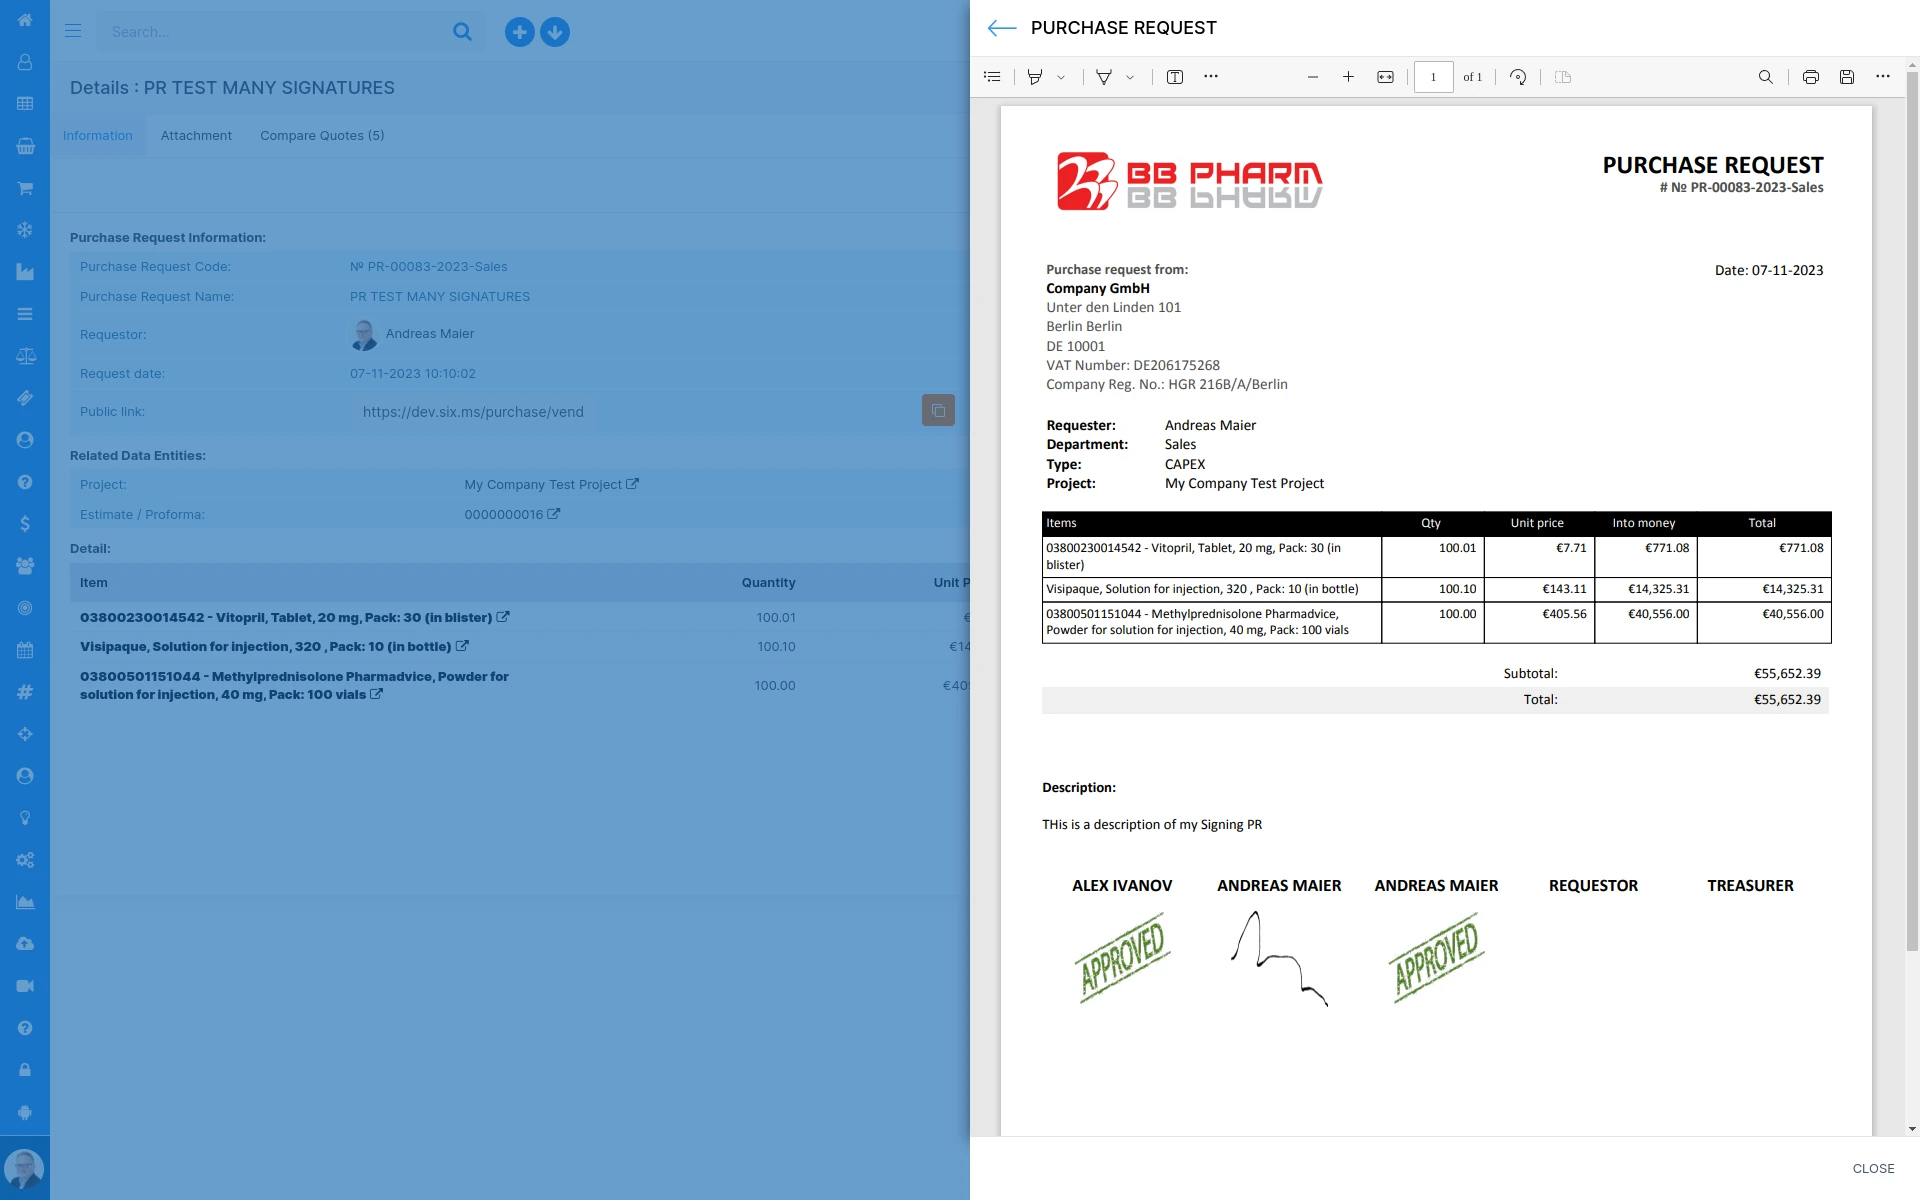Viewport: 1920px width, 1200px height.
Task: Expand the highlight tool dropdown arrow
Action: coord(1061,77)
